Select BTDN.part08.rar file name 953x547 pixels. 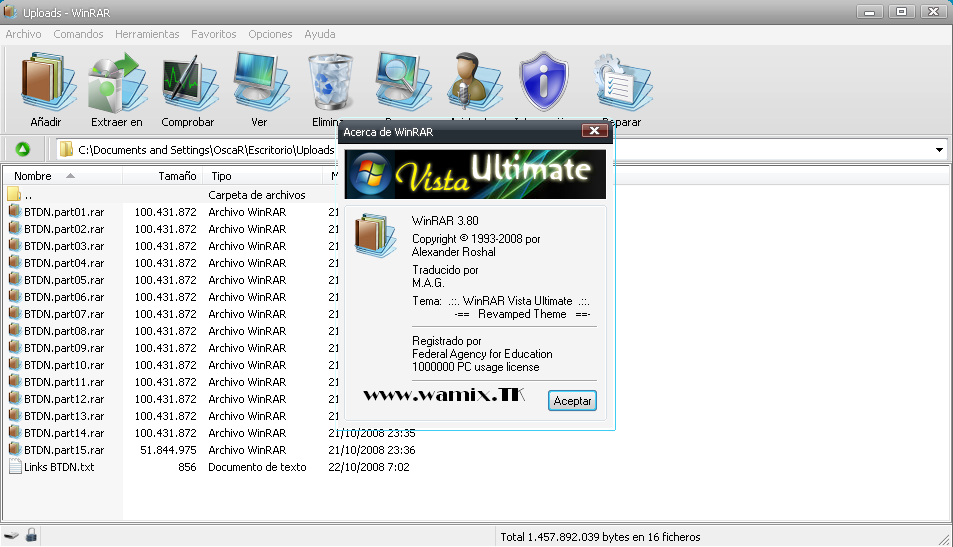click(64, 331)
